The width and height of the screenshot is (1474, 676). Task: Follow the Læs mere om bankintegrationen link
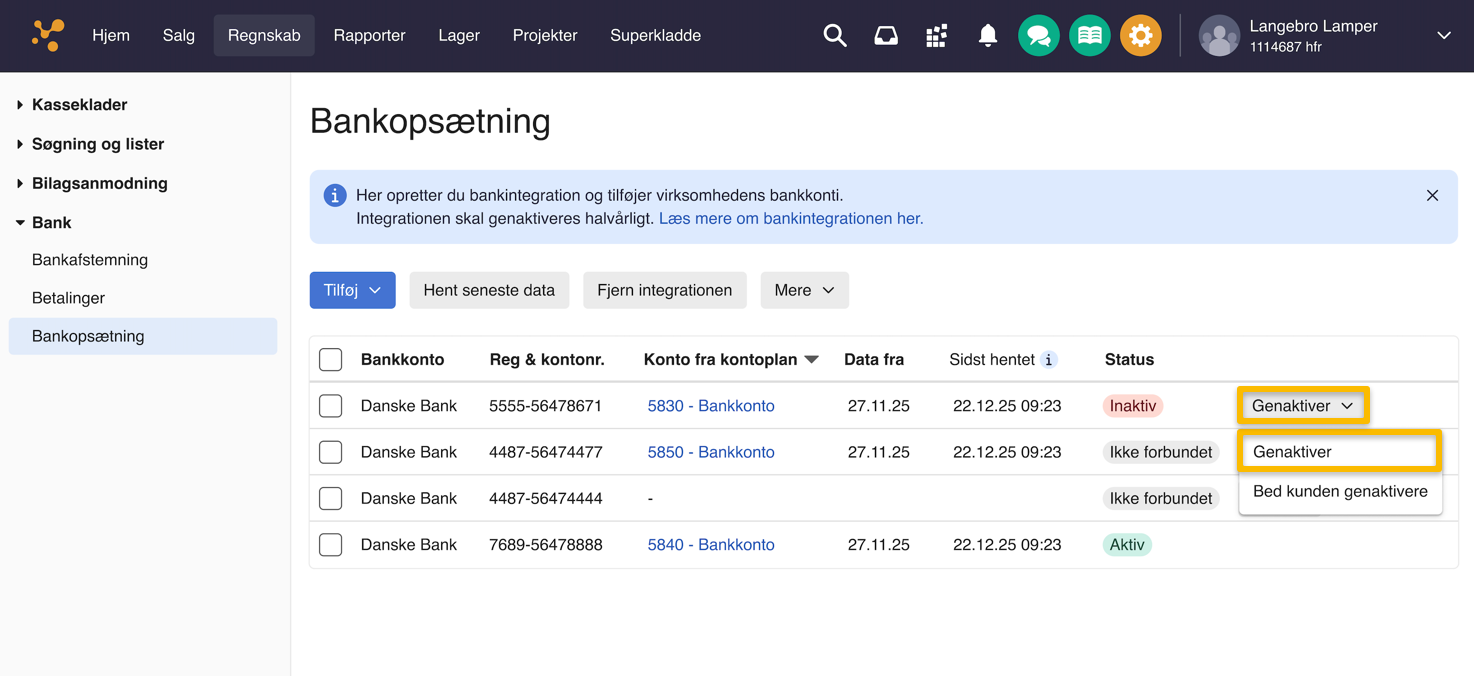coord(791,219)
